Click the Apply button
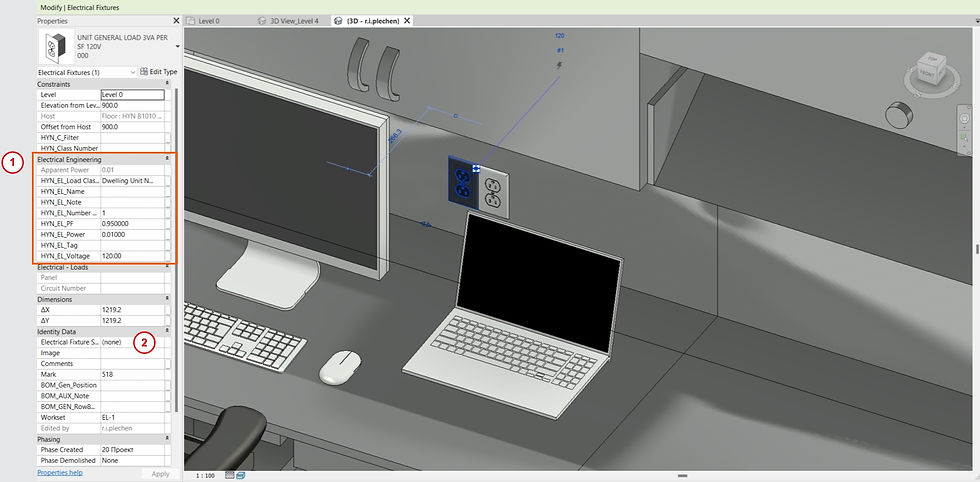 click(160, 474)
